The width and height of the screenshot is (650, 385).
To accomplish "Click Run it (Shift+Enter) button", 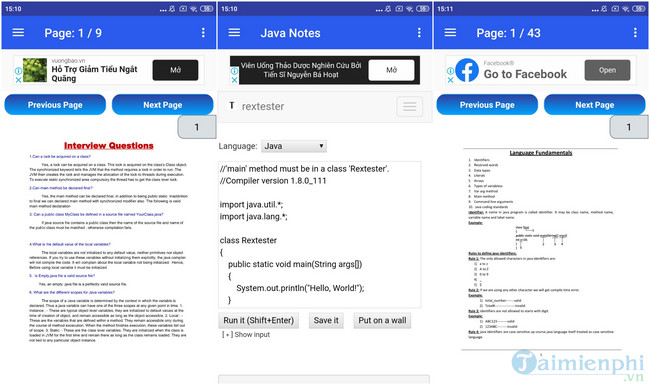I will point(259,320).
